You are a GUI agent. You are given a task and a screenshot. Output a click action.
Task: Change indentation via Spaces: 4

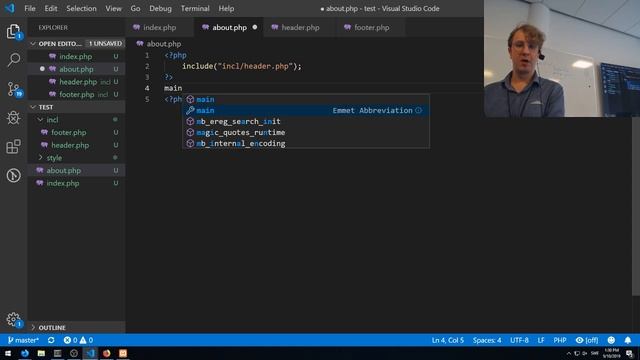[487, 340]
